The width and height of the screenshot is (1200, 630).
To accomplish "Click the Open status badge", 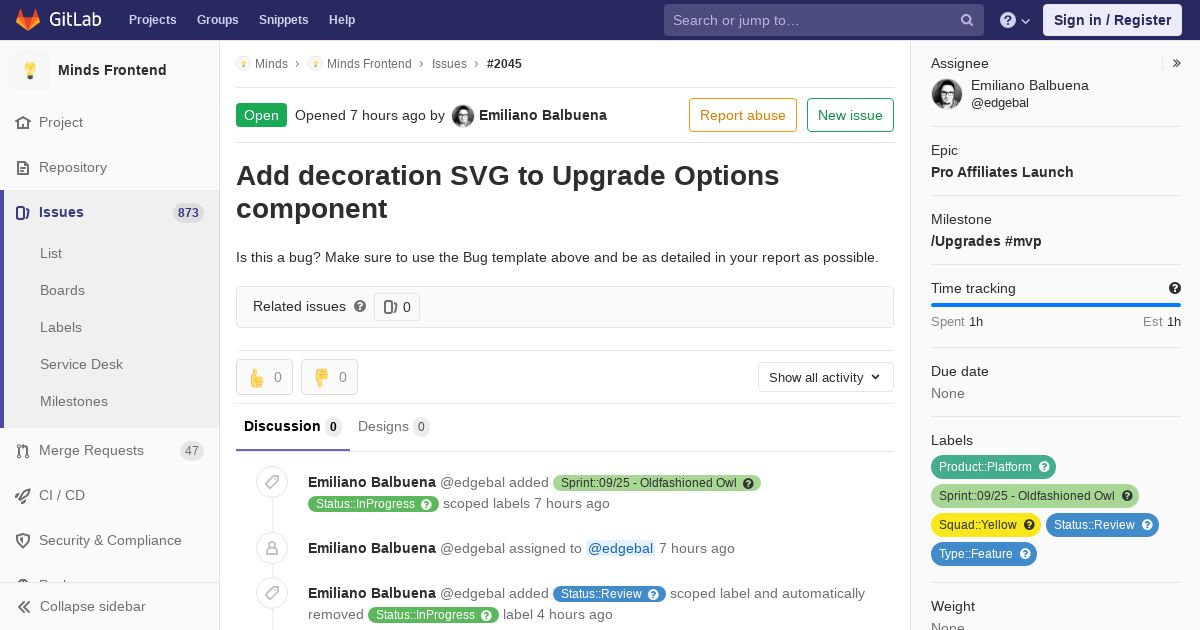I will [x=261, y=115].
